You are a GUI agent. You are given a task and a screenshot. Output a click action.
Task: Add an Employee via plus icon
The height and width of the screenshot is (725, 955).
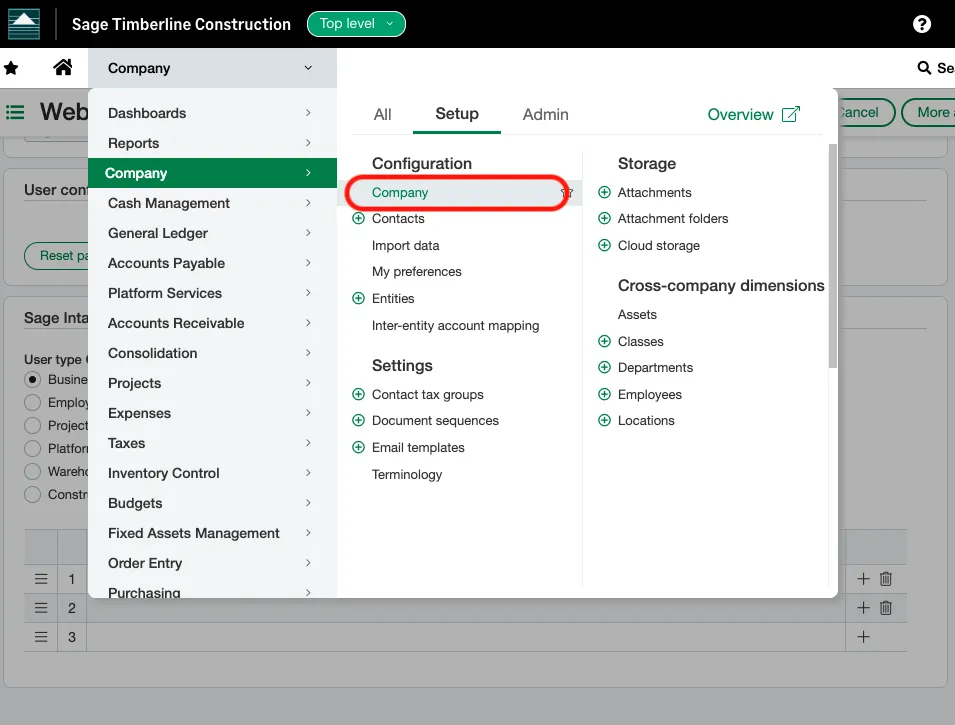click(x=604, y=394)
